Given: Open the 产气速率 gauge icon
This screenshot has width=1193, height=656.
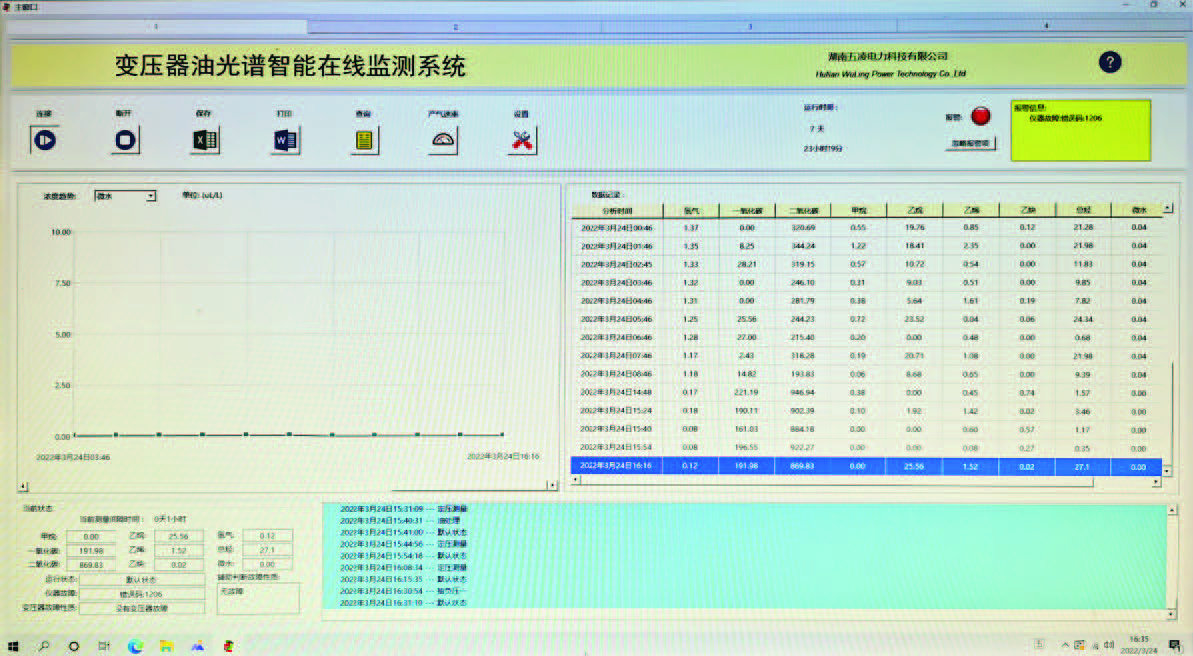Looking at the screenshot, I should [x=443, y=140].
